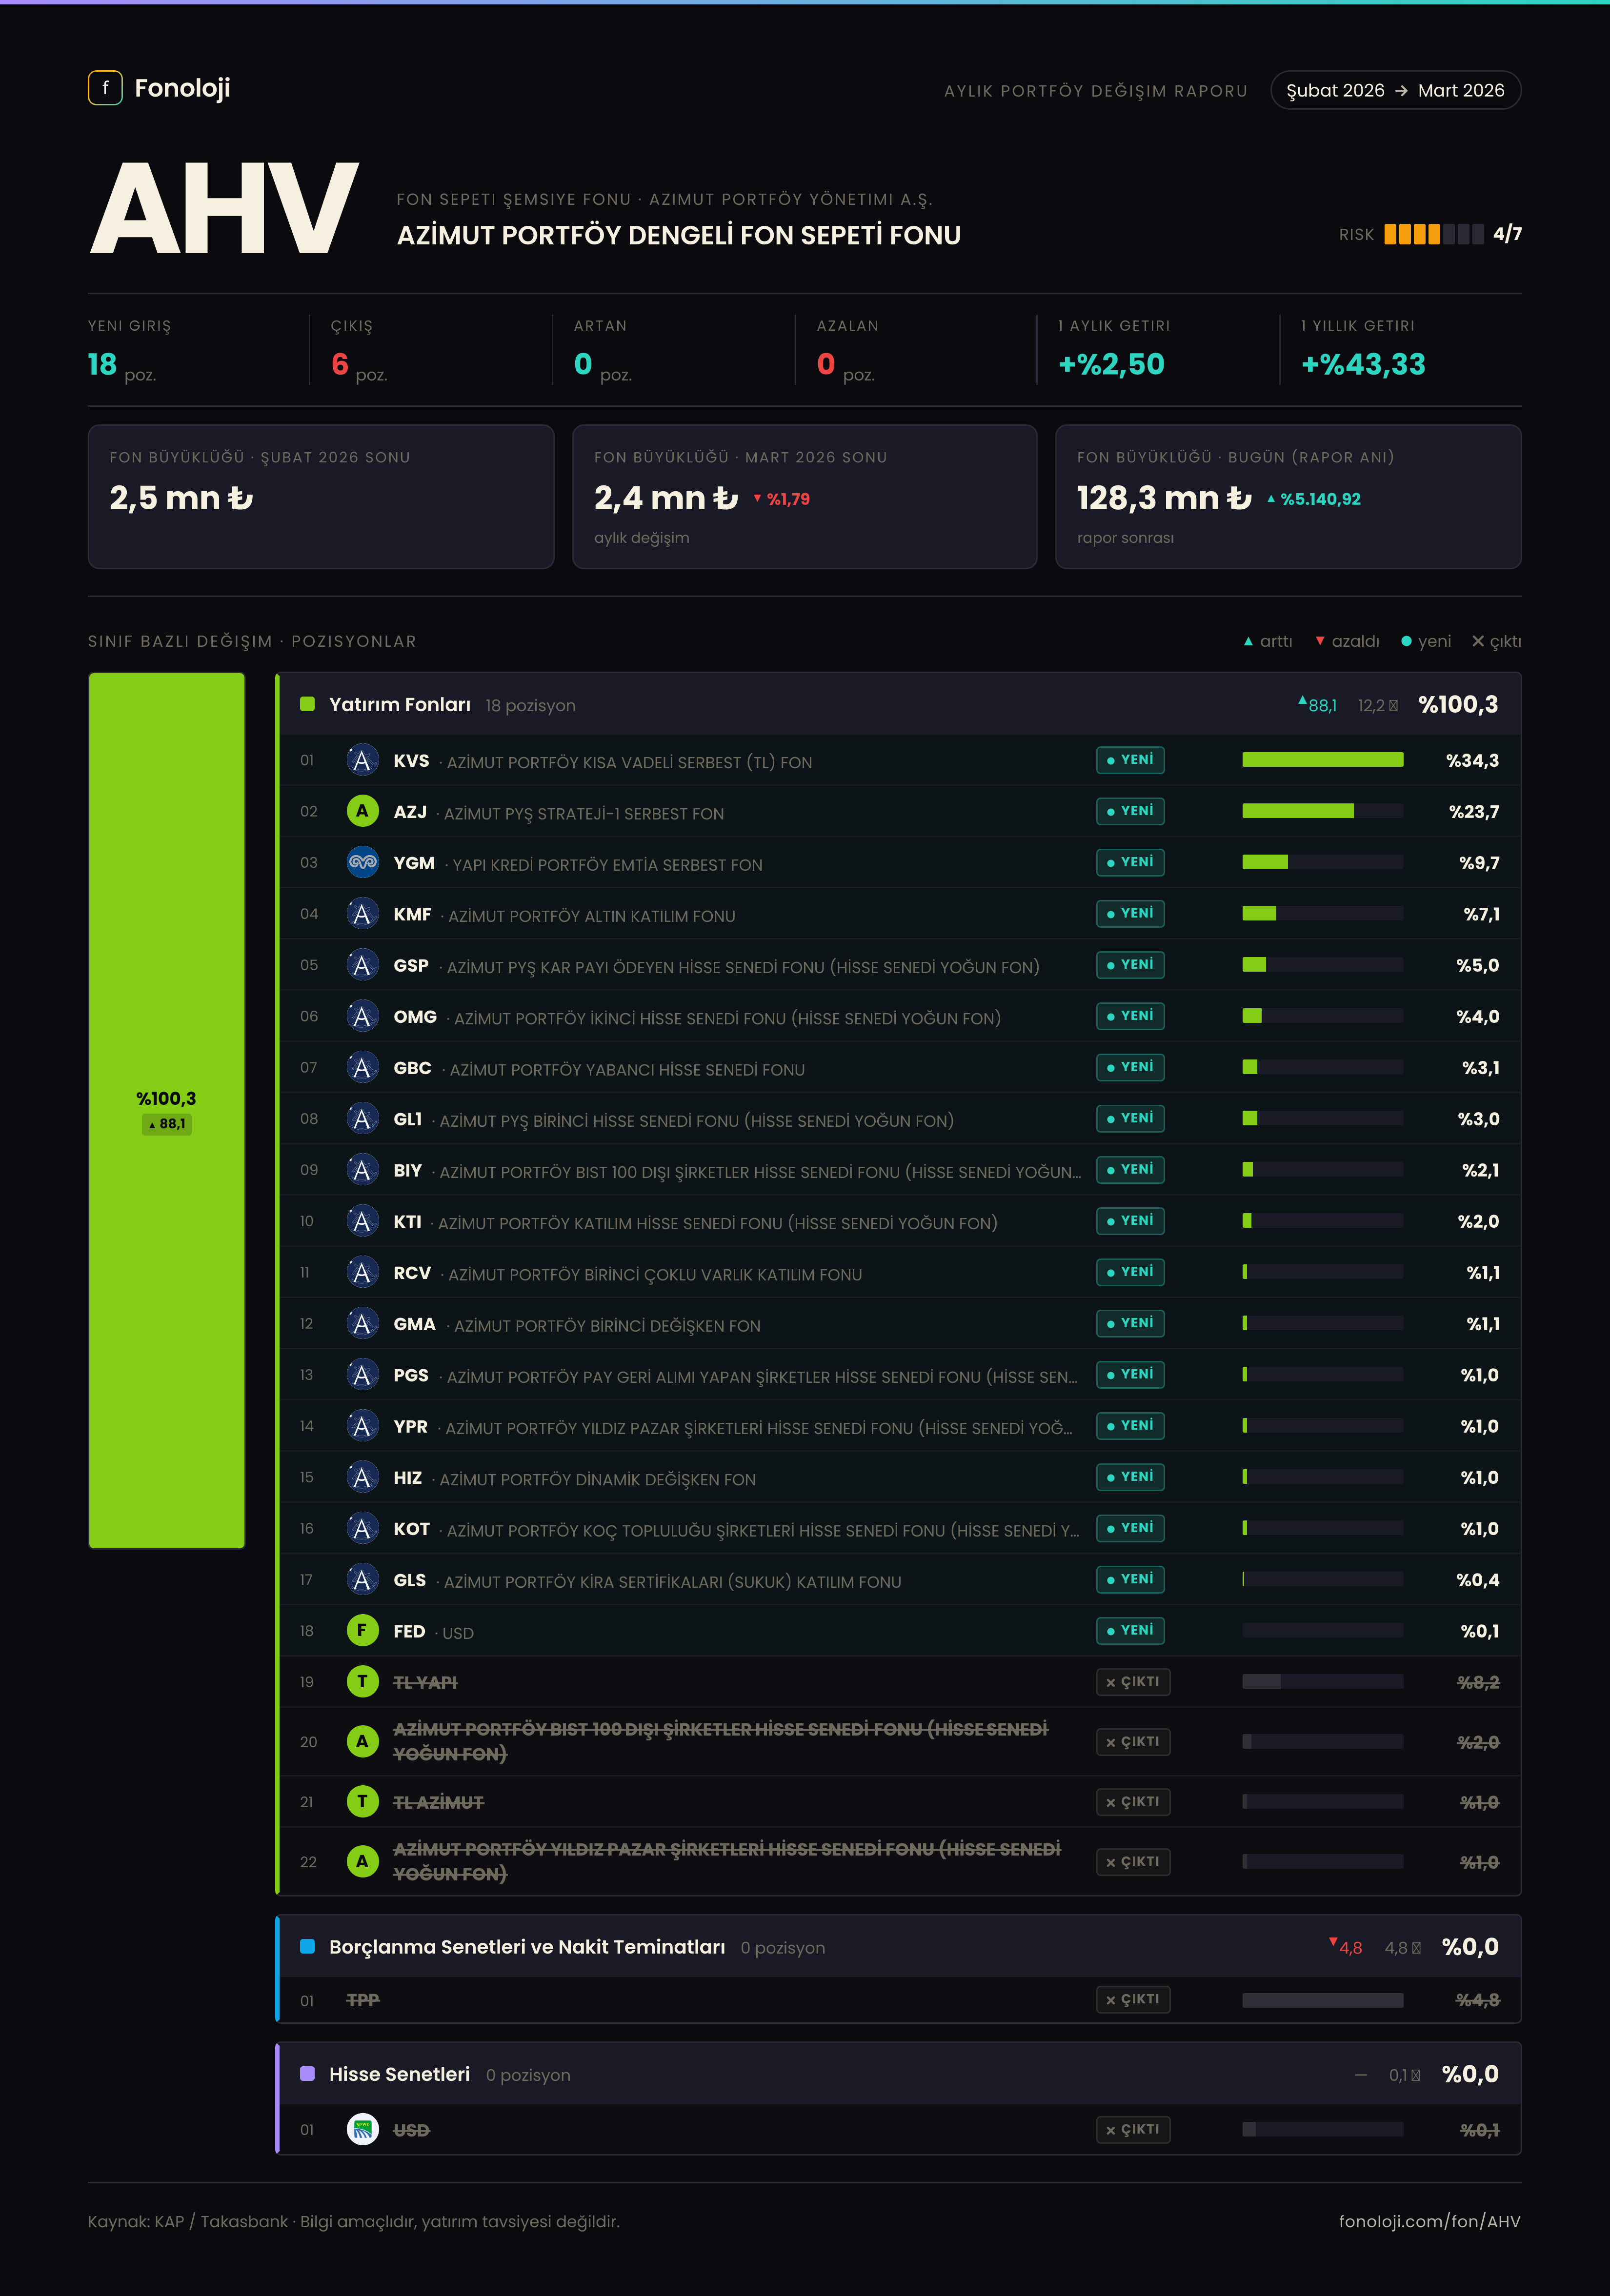Click the GMA fund logo icon
Image resolution: width=1610 pixels, height=2296 pixels.
pyautogui.click(x=362, y=1324)
